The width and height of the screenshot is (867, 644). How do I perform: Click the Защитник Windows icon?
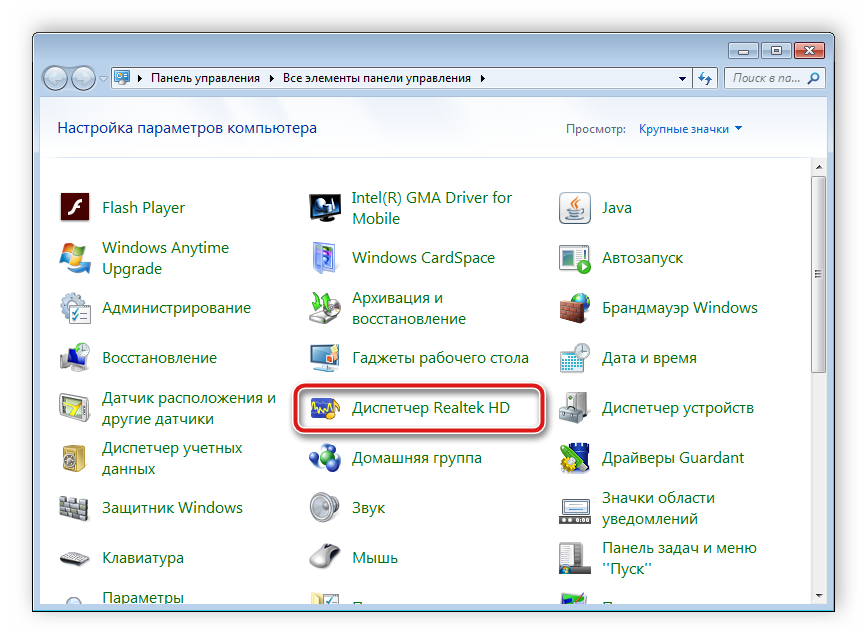pyautogui.click(x=76, y=508)
